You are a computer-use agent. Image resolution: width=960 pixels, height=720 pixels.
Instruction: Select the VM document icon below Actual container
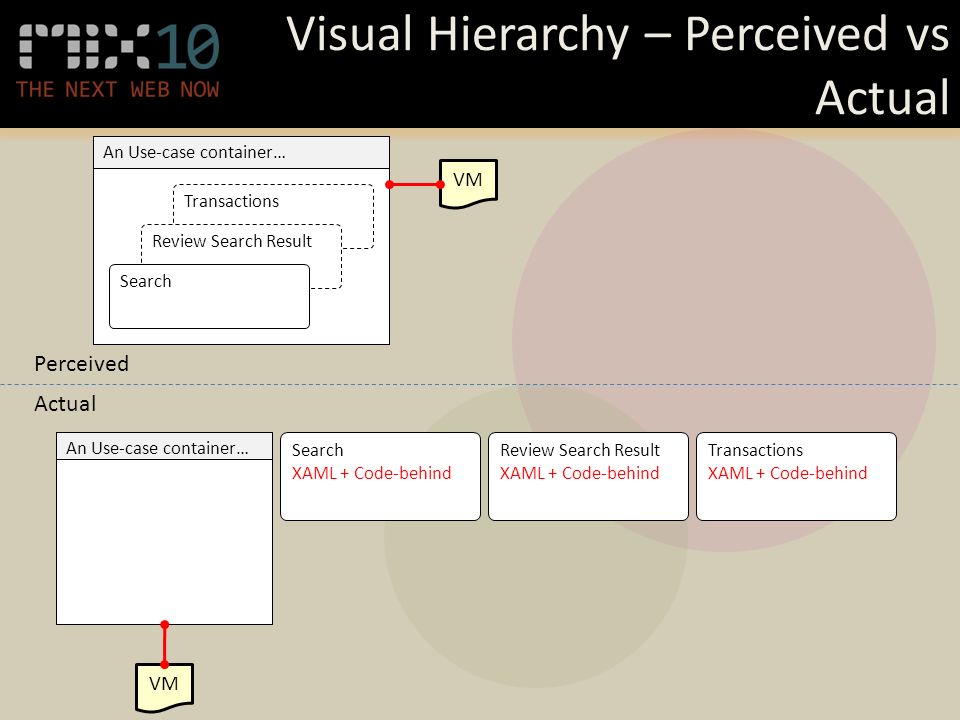tap(164, 688)
